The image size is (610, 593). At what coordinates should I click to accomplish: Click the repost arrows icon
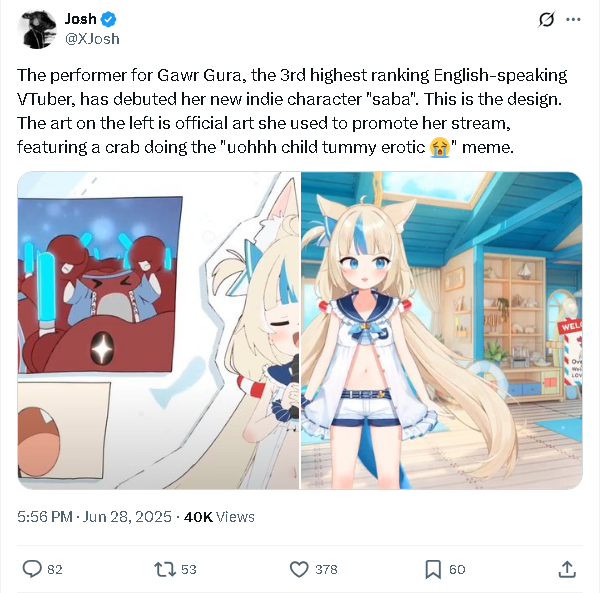[x=165, y=569]
